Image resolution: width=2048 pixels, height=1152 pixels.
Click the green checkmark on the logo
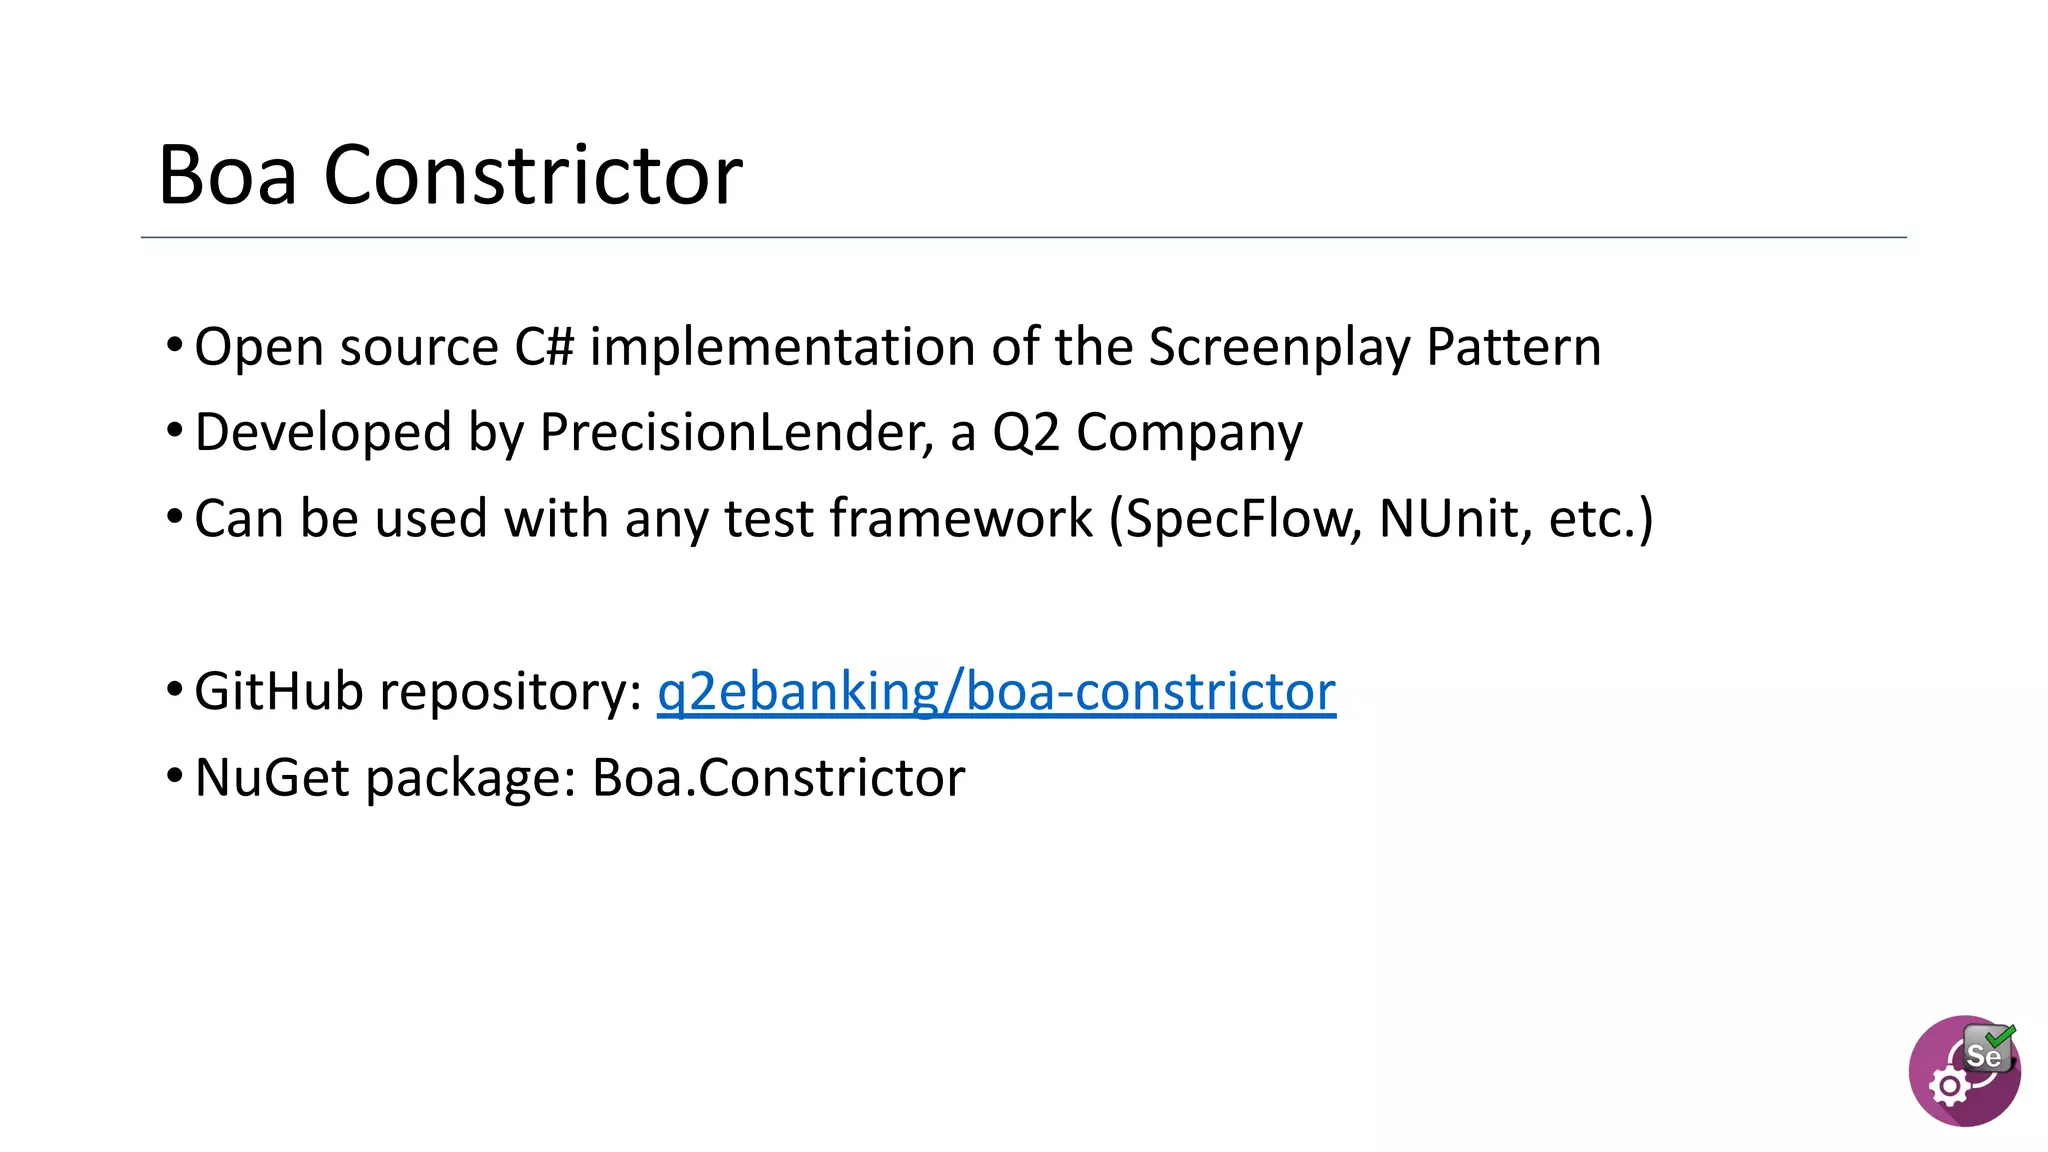(2000, 1036)
